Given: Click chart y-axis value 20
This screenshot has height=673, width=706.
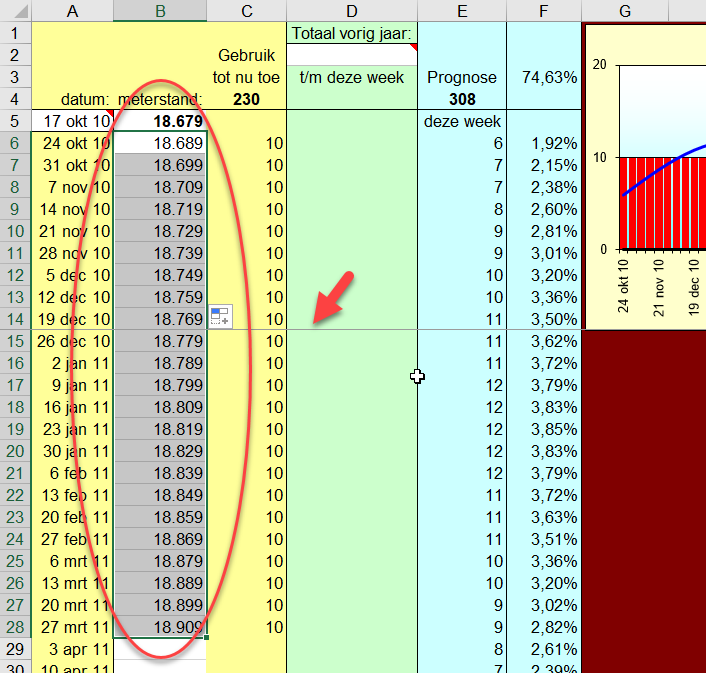Looking at the screenshot, I should pyautogui.click(x=599, y=65).
